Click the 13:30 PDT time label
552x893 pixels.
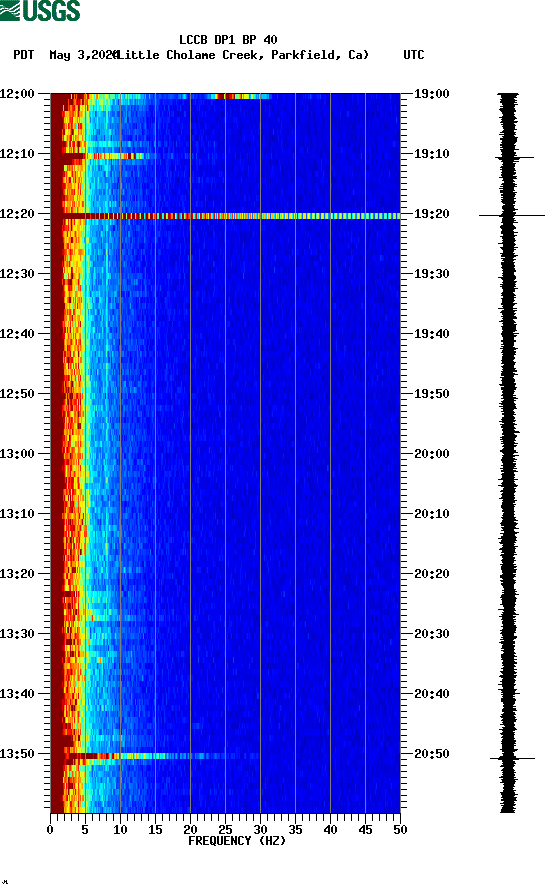click(x=17, y=634)
